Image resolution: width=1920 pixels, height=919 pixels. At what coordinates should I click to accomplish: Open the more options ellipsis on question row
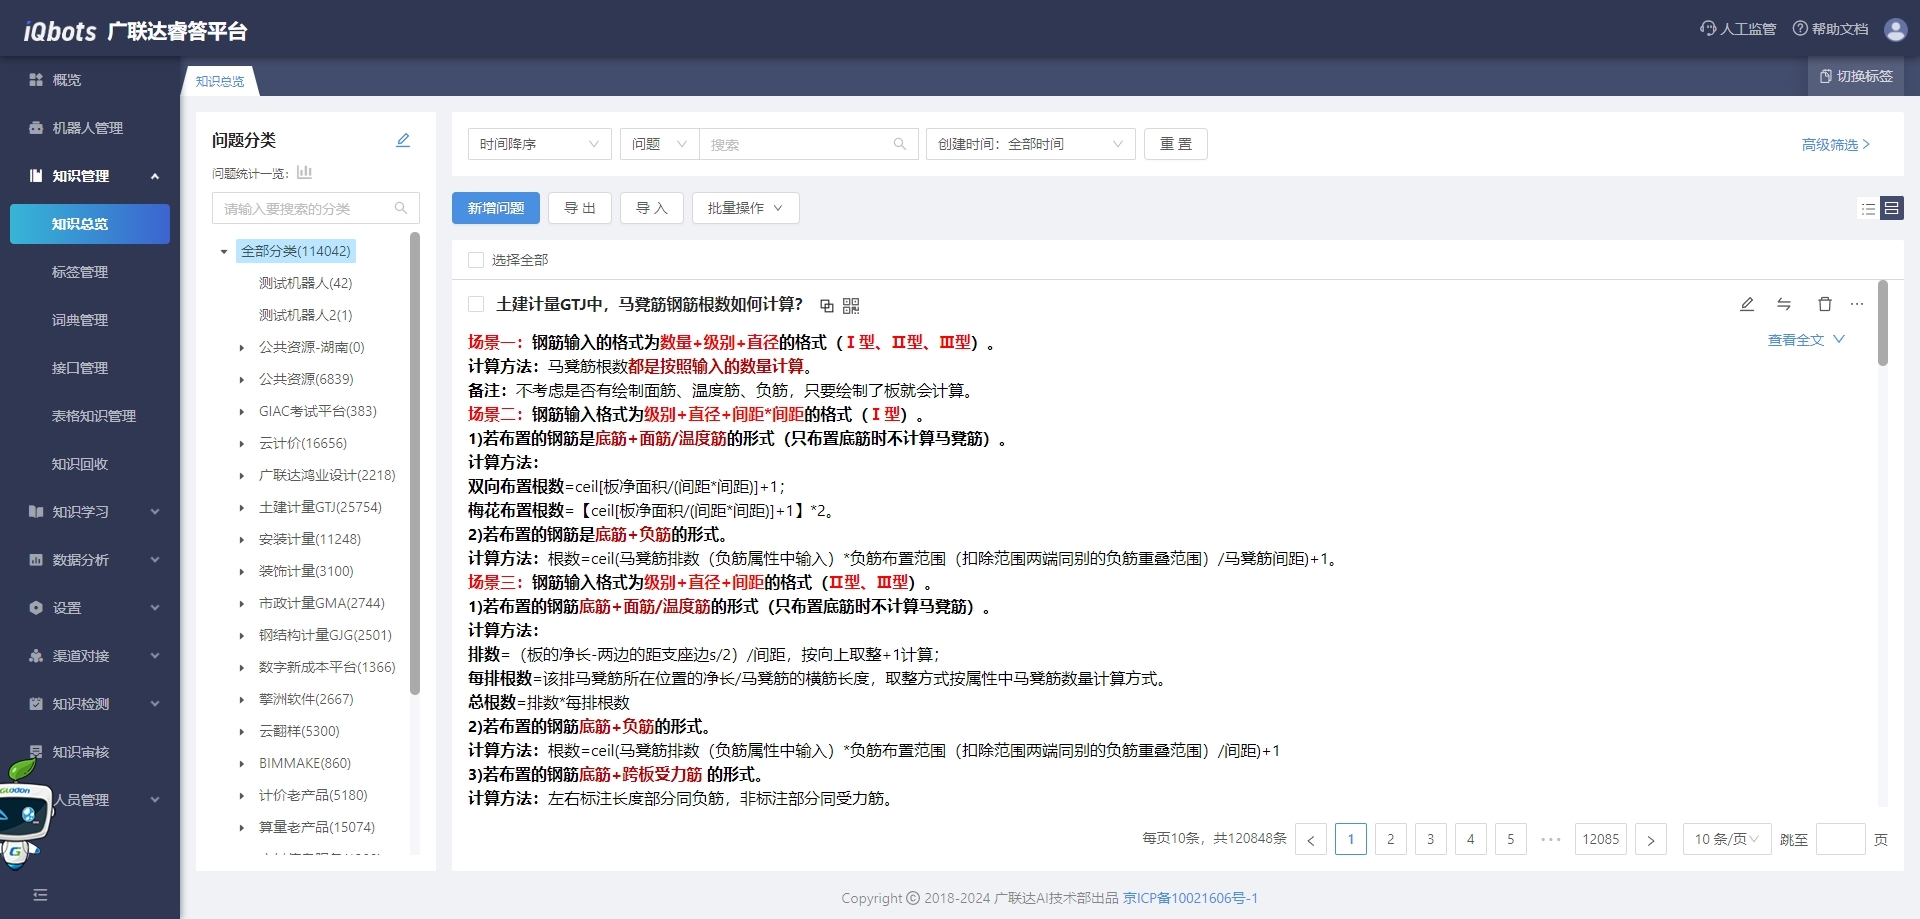(x=1857, y=304)
